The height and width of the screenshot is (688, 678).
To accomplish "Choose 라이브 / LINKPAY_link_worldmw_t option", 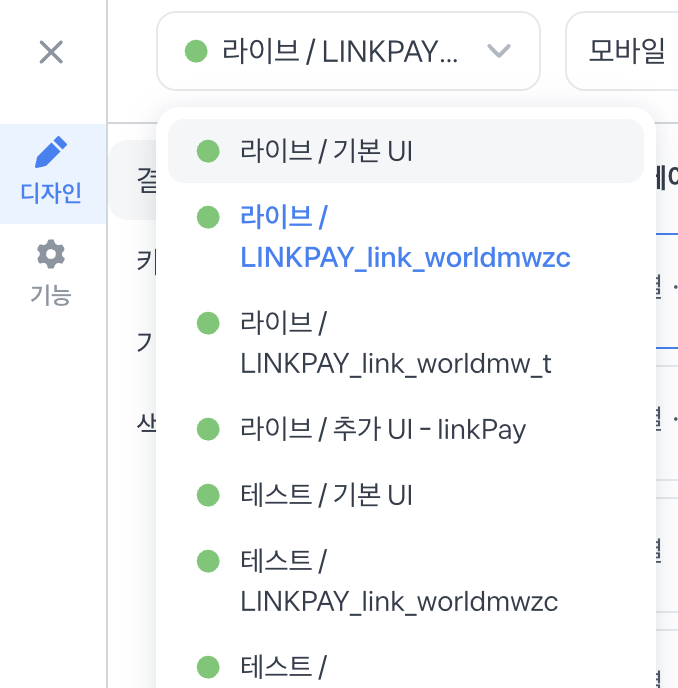I will click(405, 343).
